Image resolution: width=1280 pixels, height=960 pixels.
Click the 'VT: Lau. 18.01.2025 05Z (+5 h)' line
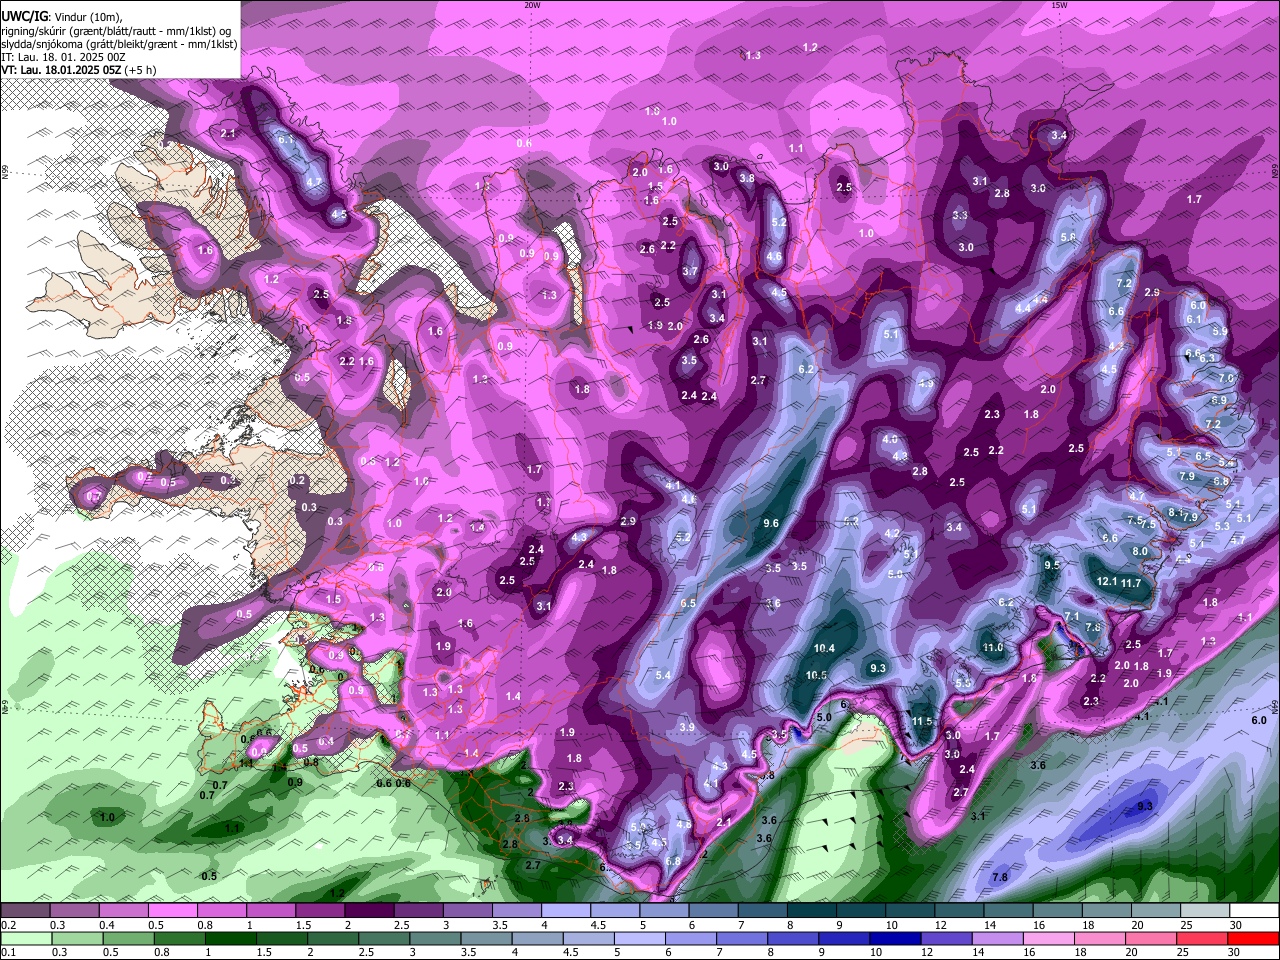tap(79, 70)
